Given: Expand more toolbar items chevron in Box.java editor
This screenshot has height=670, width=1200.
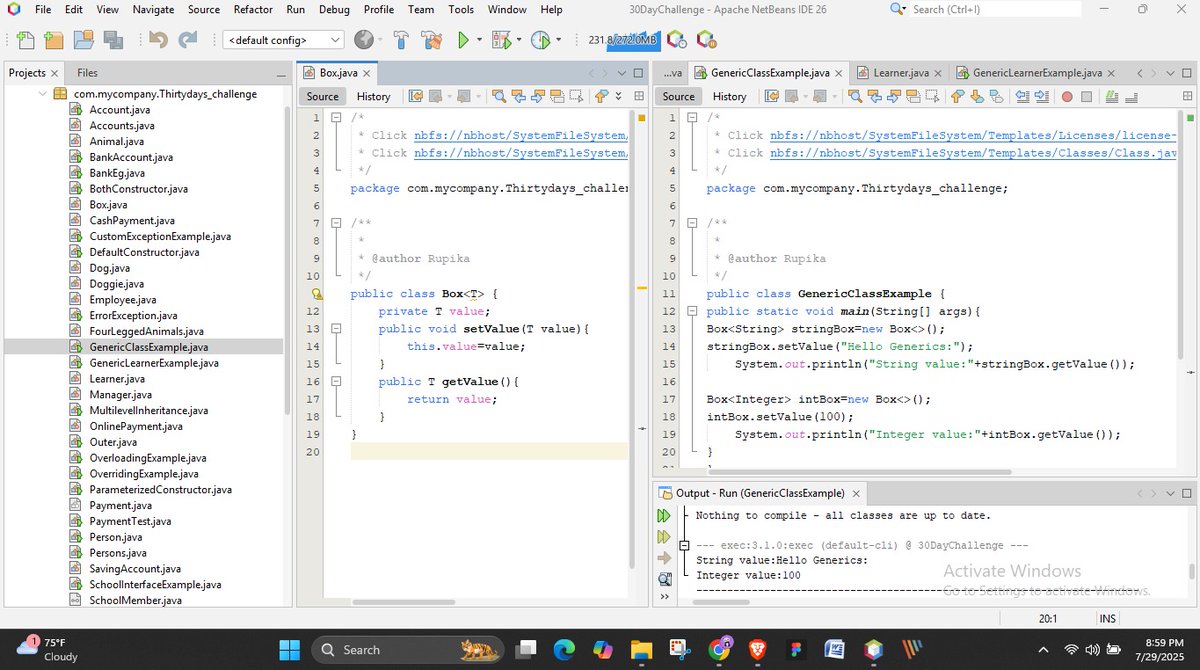Looking at the screenshot, I should click(619, 96).
